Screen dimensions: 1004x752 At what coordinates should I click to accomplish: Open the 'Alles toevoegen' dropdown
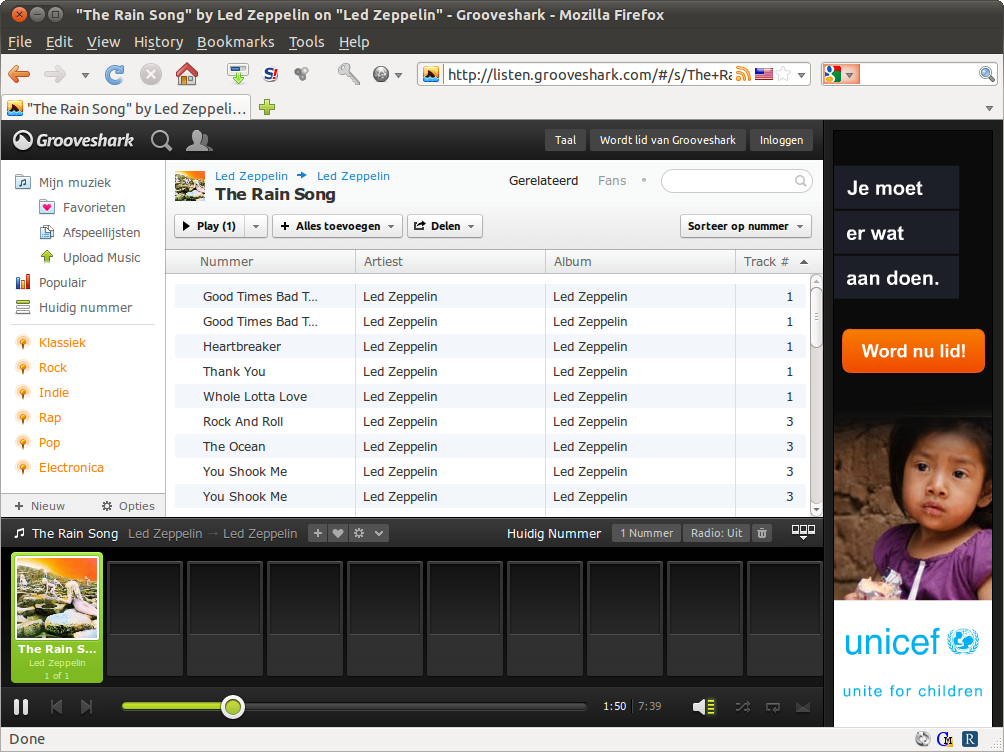[x=337, y=226]
